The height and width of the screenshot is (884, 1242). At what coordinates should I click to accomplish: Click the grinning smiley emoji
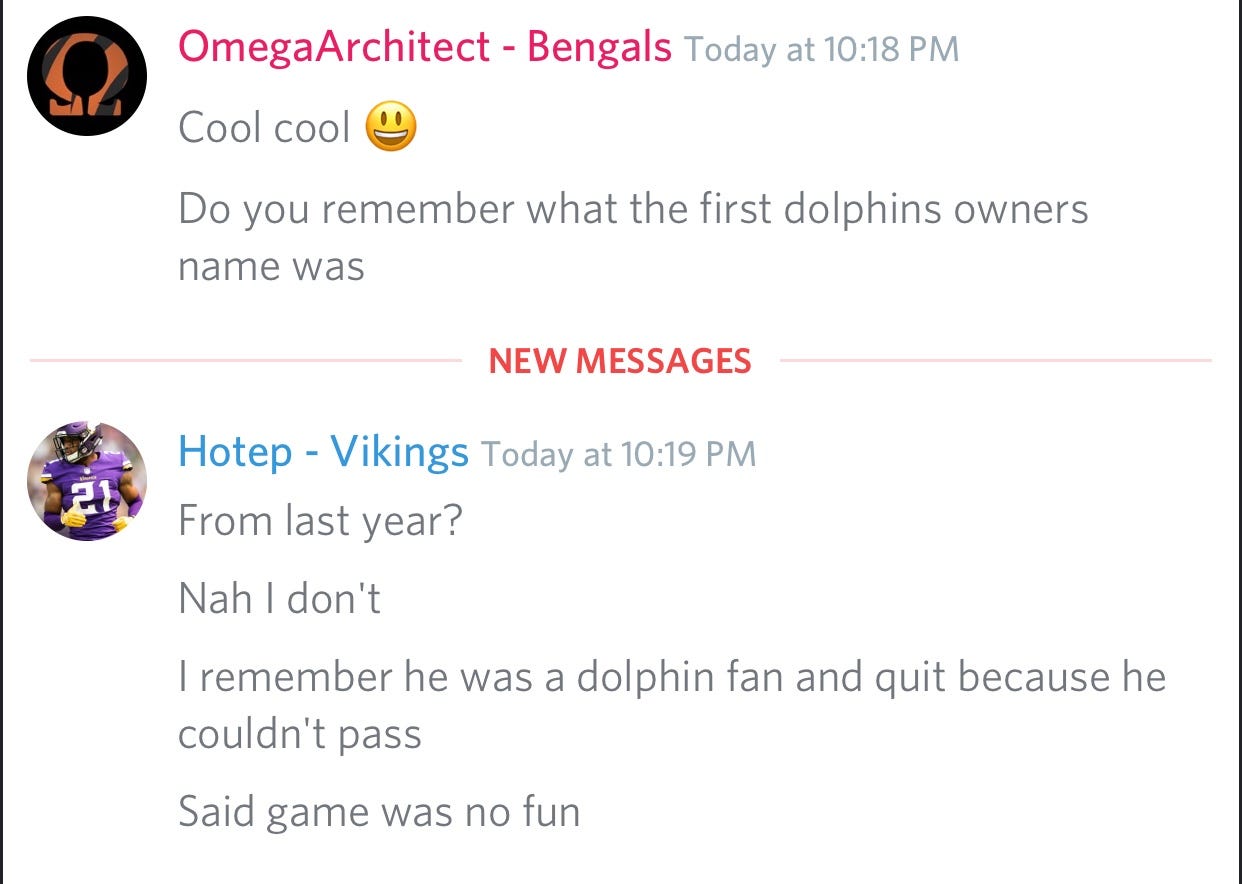[390, 127]
